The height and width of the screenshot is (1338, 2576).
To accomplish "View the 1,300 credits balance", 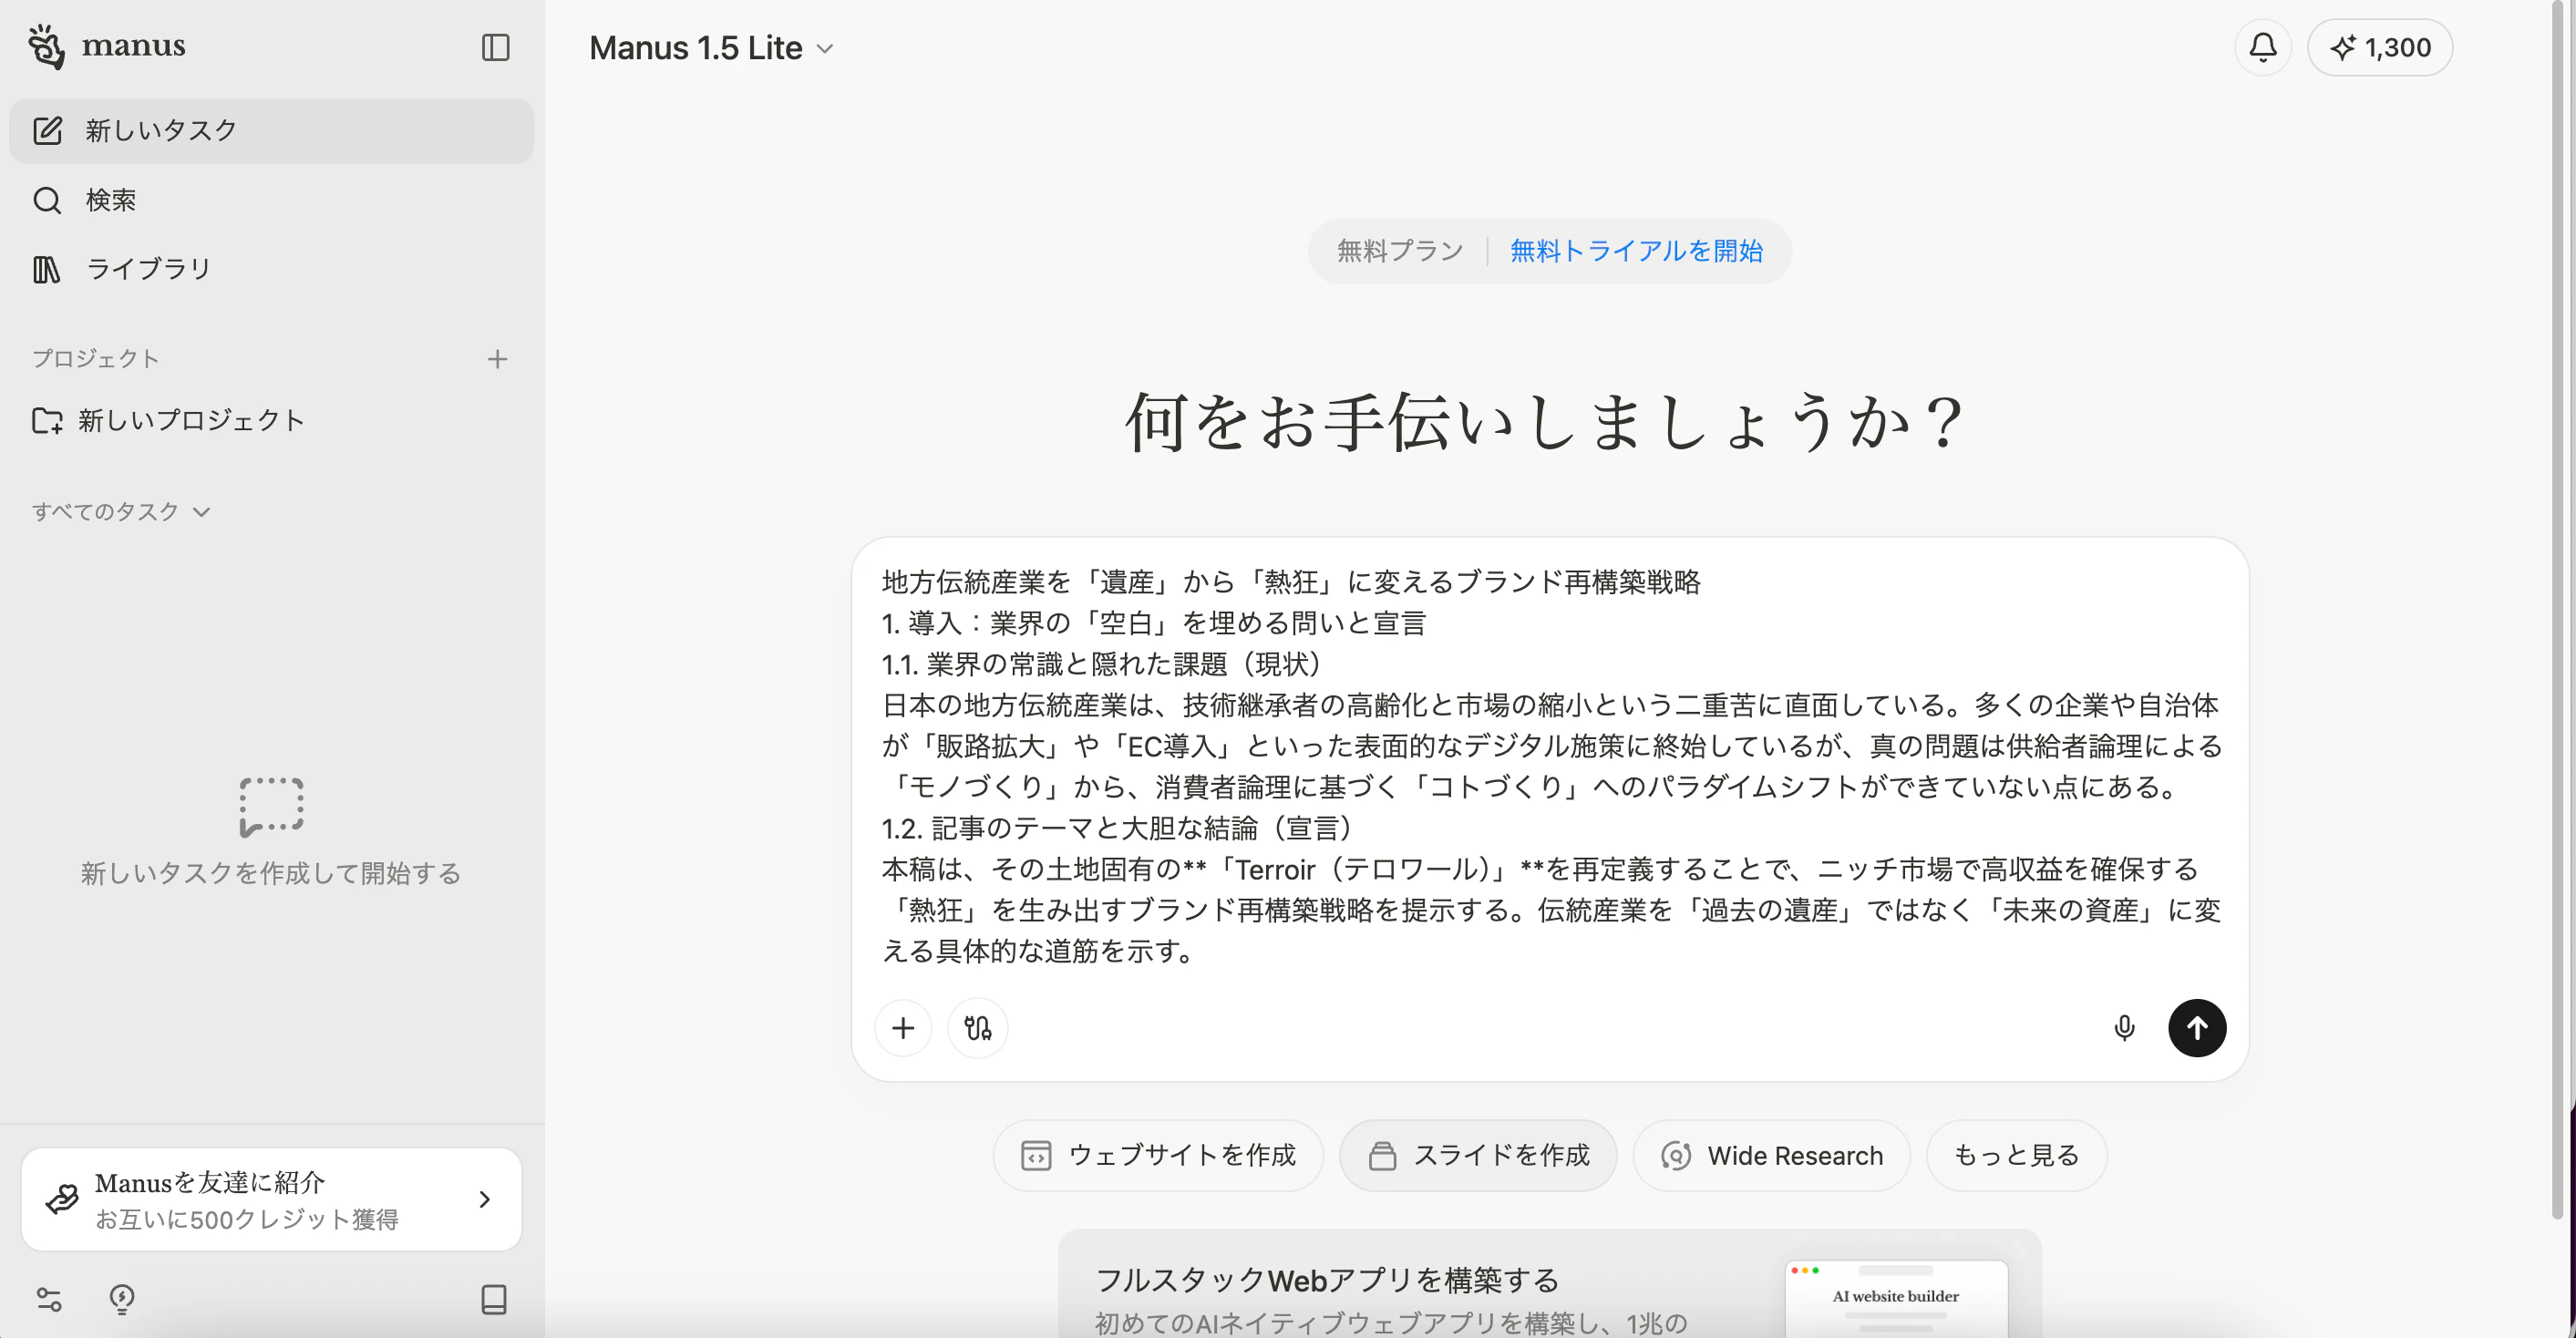I will coord(2380,47).
